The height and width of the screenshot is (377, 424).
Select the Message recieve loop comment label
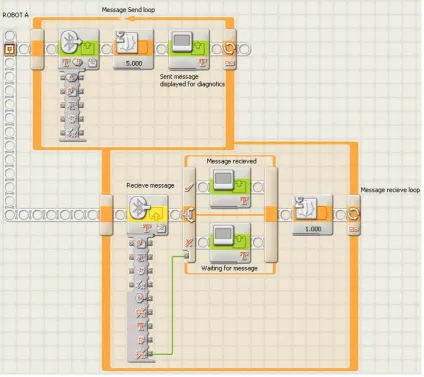[390, 190]
